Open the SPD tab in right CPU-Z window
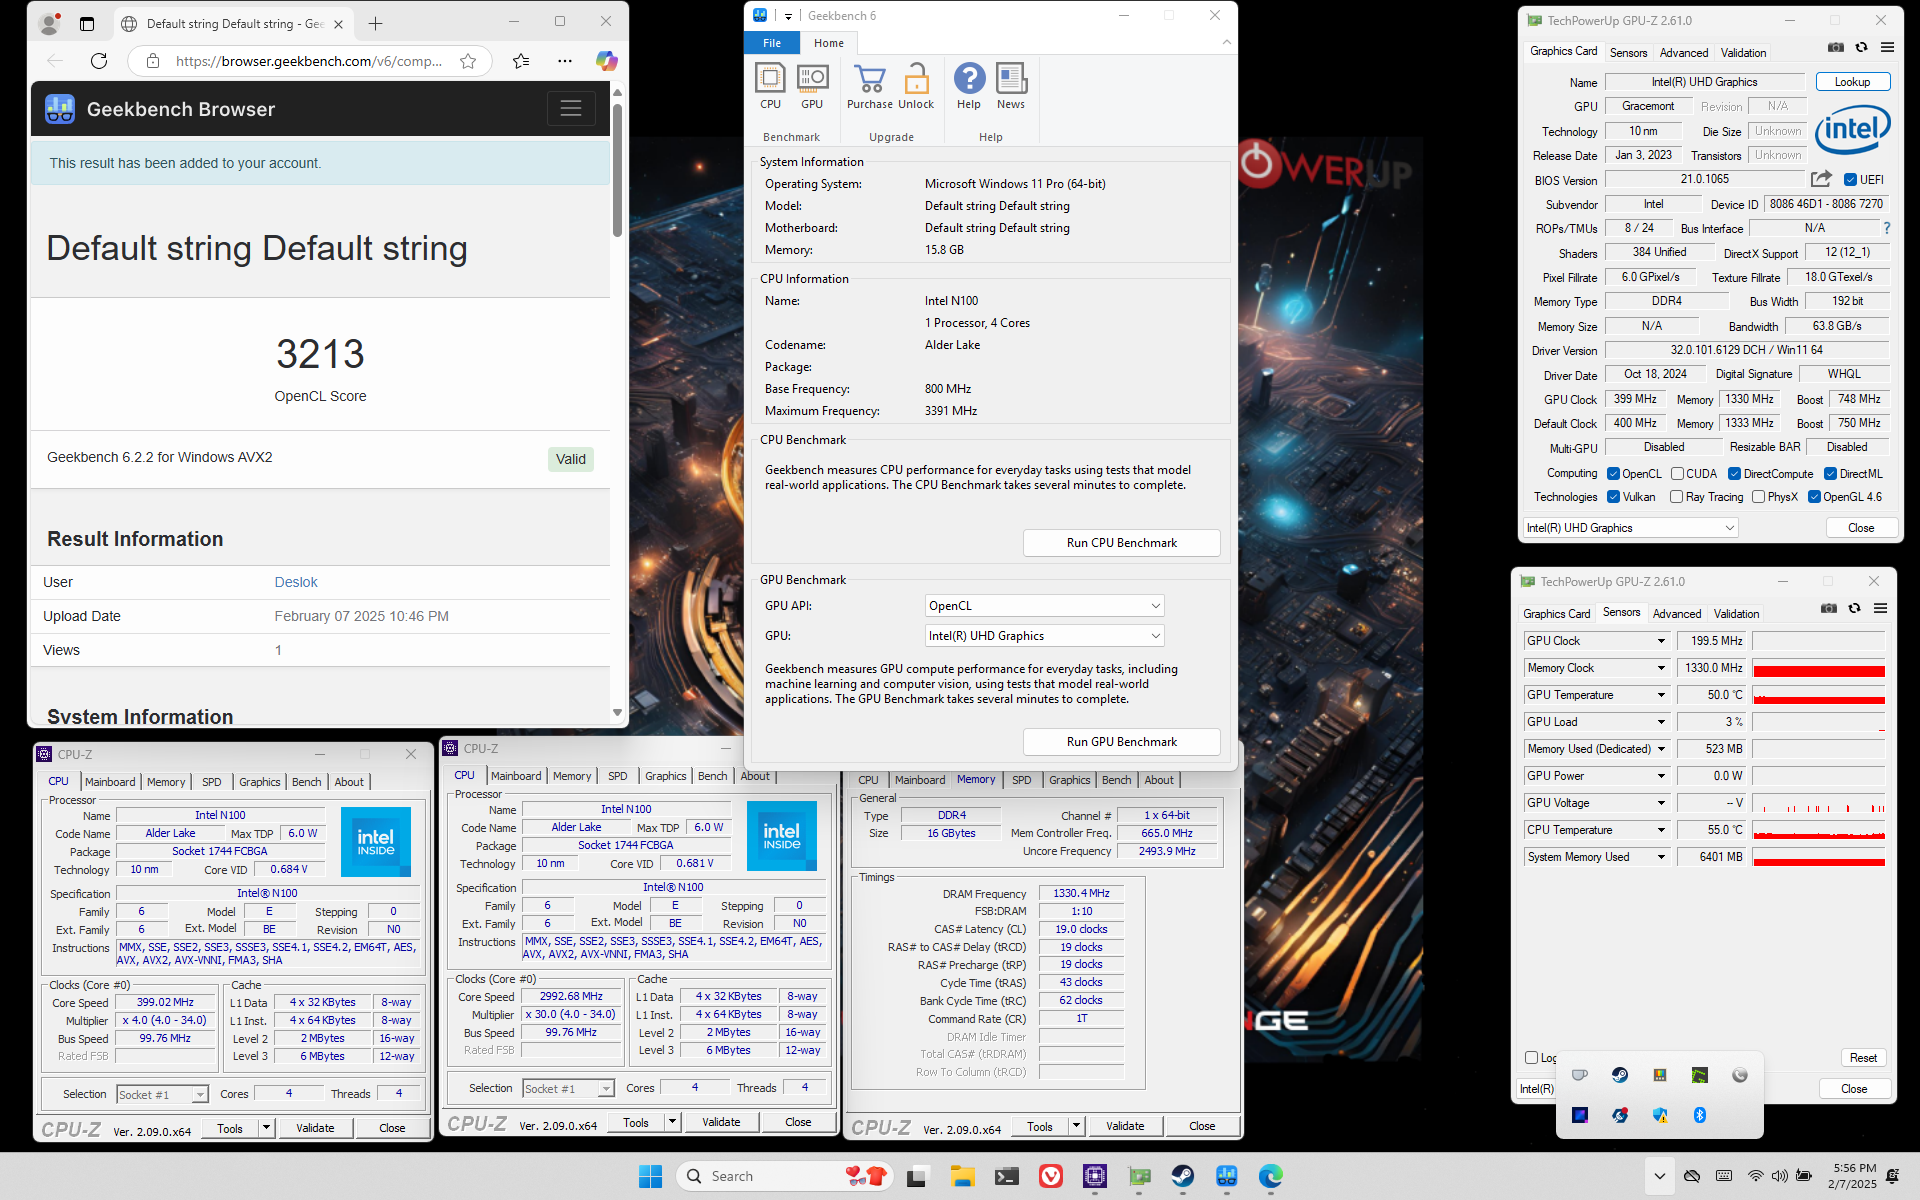 pos(1021,780)
